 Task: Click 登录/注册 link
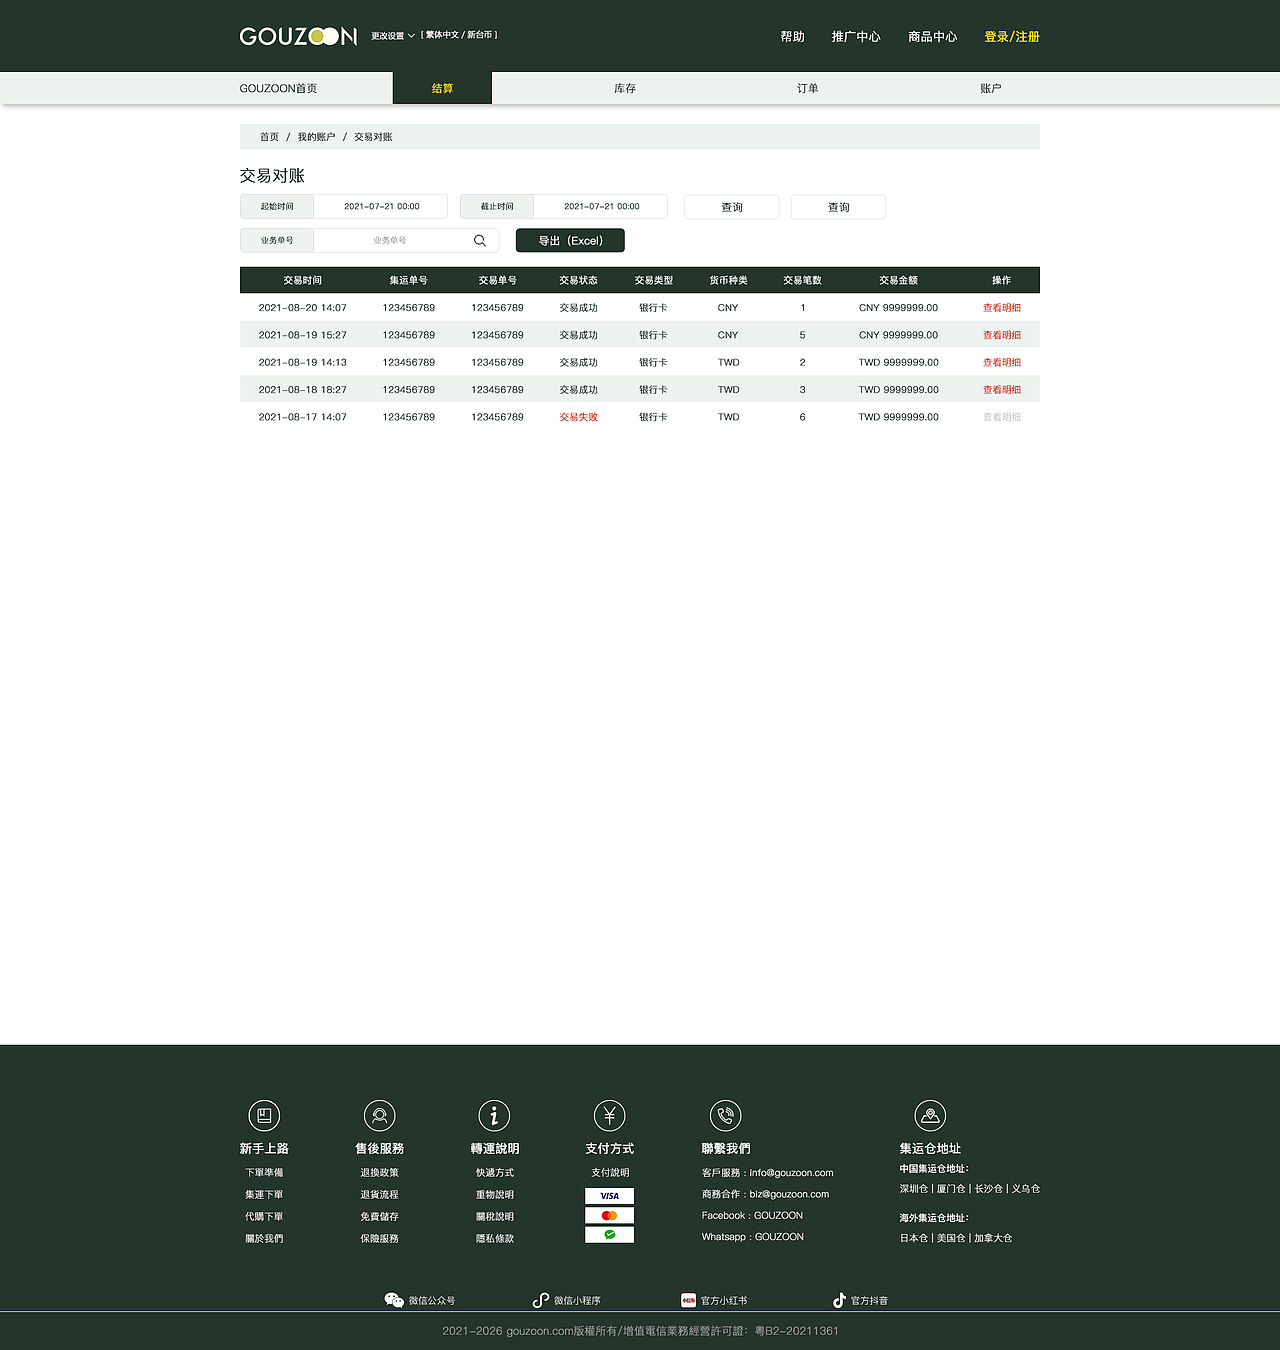coord(1012,37)
